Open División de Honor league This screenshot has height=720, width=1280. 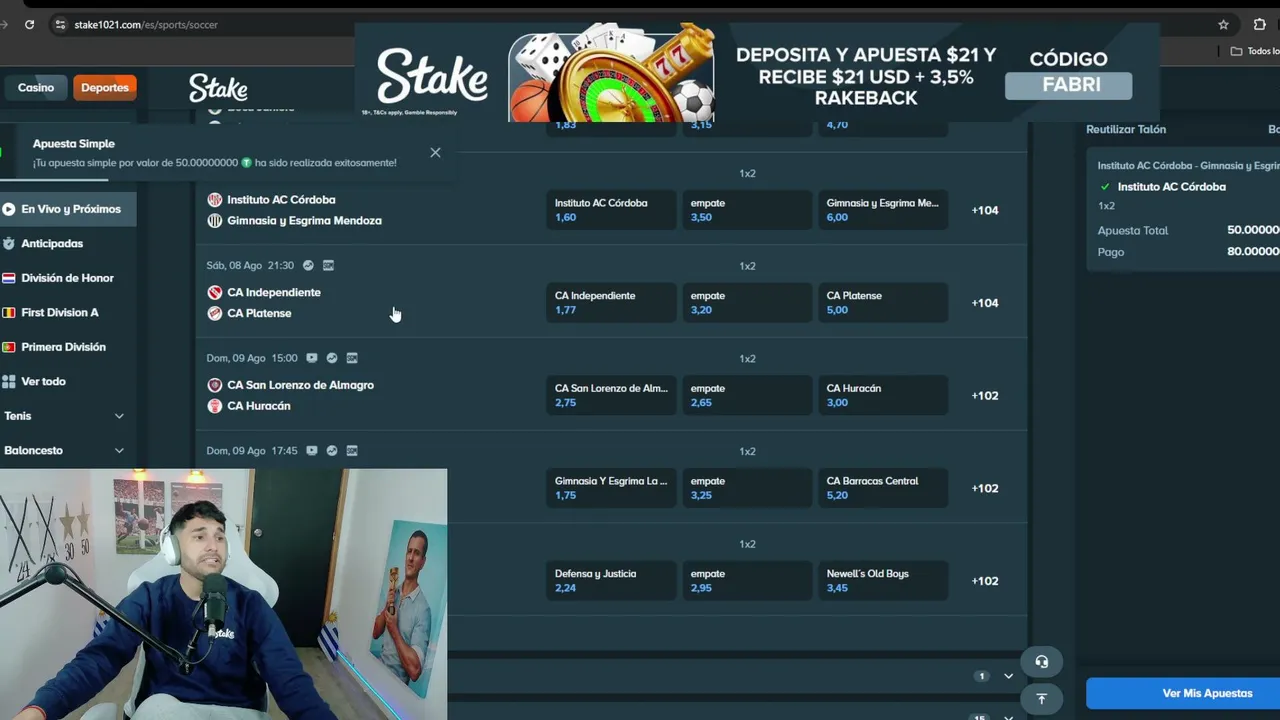click(x=67, y=278)
